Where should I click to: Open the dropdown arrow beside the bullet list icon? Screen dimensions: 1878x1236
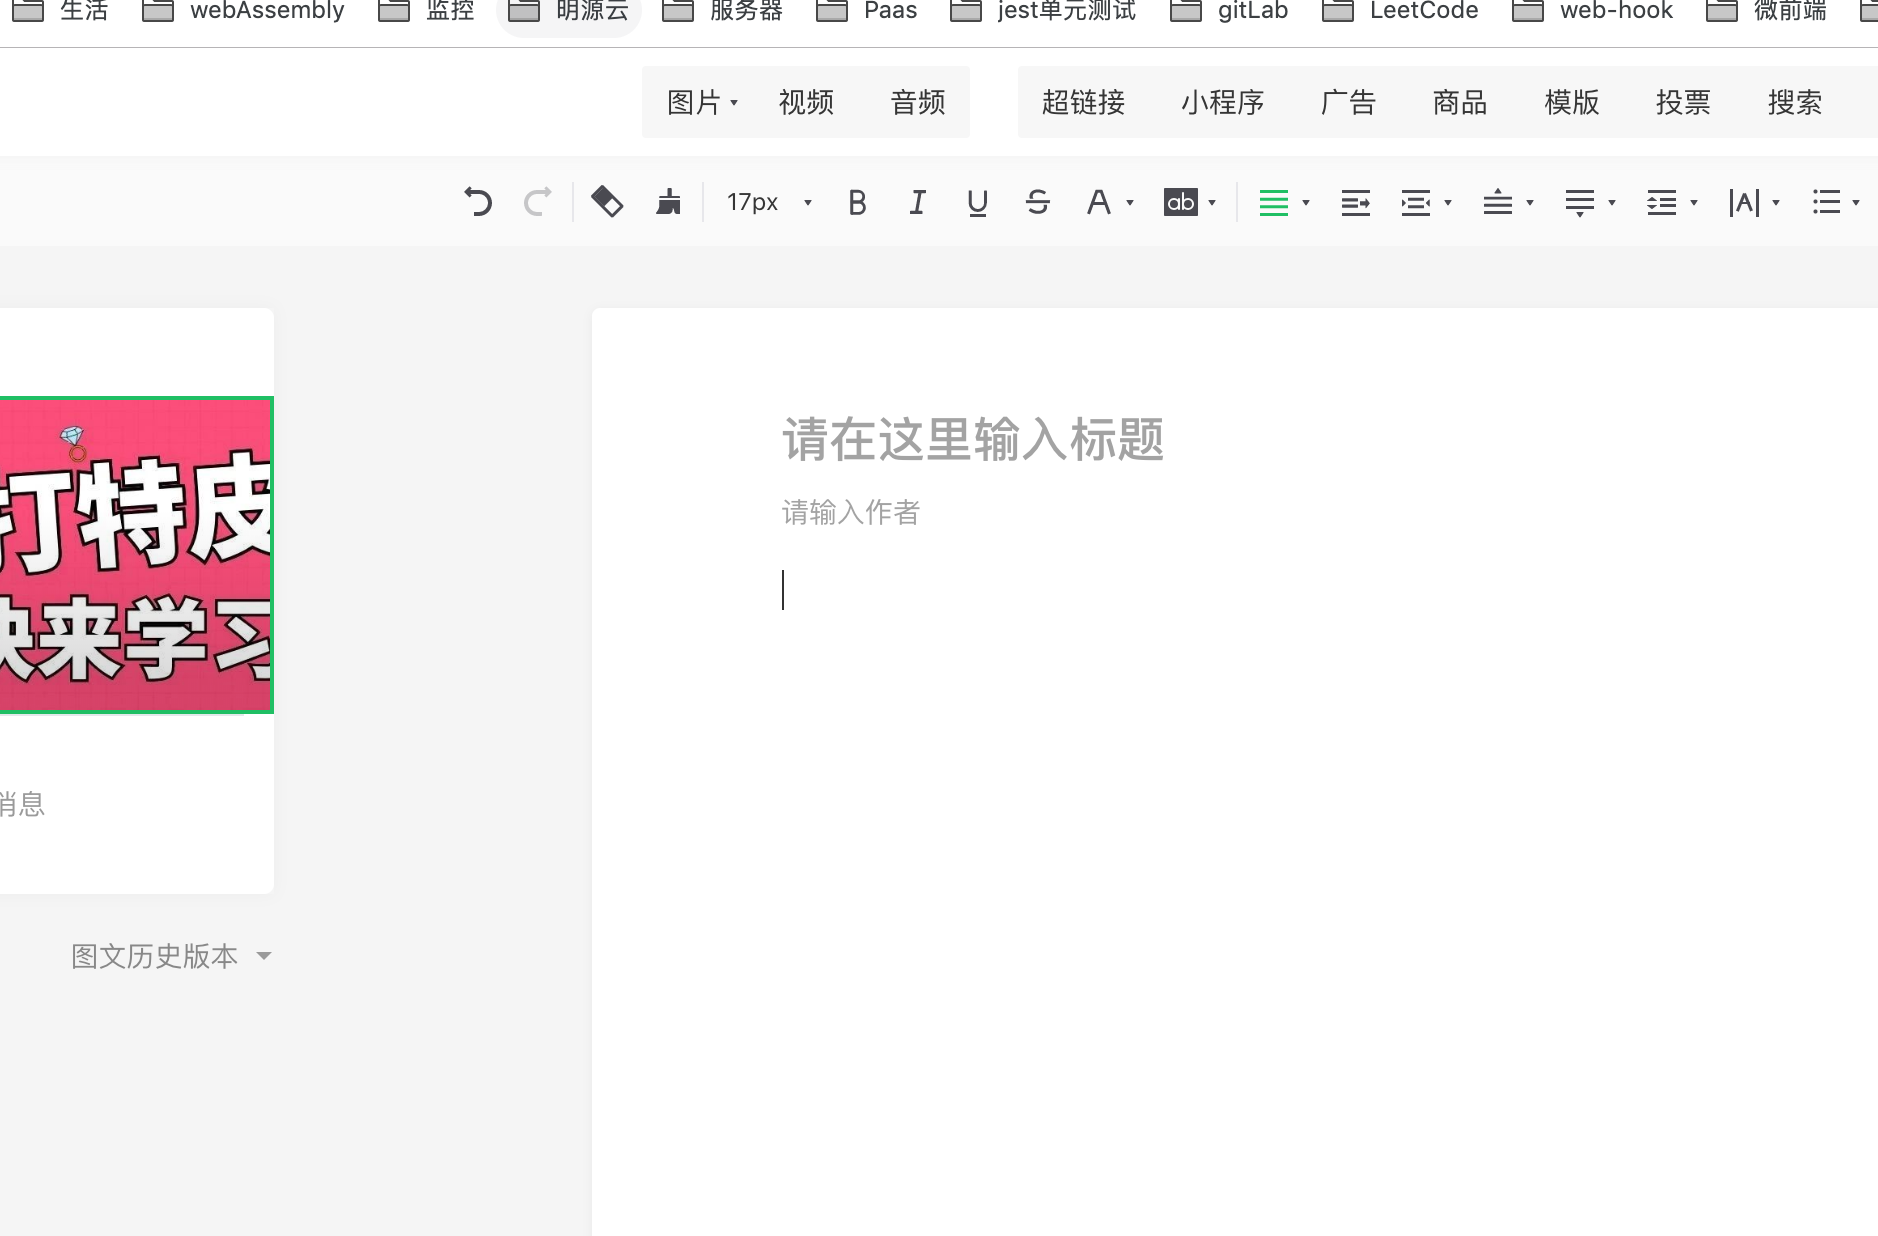tap(1856, 203)
